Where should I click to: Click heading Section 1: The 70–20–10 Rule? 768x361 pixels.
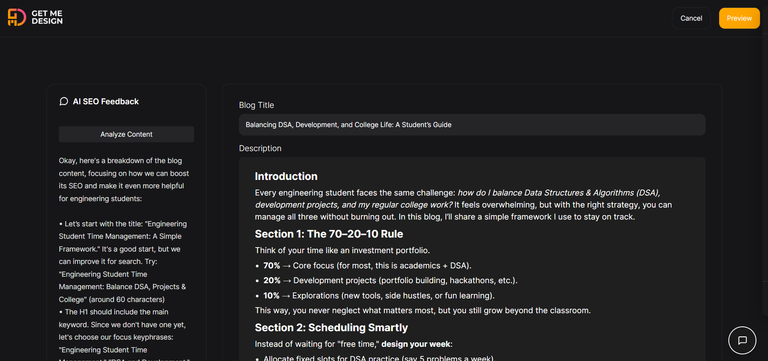tap(329, 234)
